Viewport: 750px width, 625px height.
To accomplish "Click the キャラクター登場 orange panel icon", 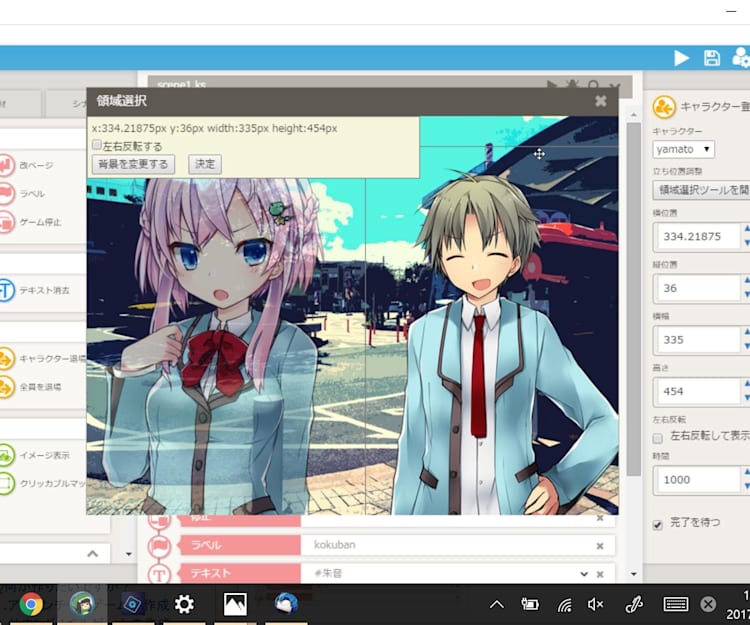I will click(x=664, y=107).
